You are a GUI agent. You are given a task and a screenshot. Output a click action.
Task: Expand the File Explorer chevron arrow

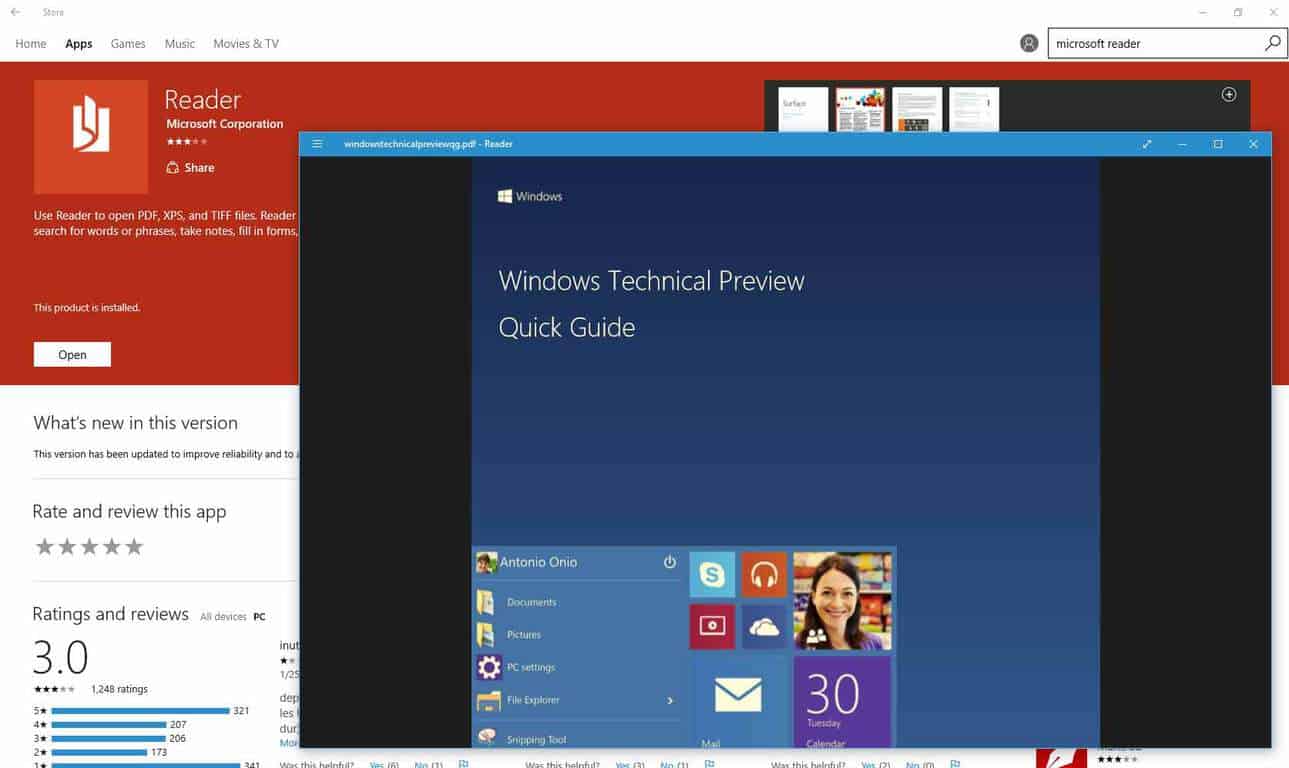(670, 701)
